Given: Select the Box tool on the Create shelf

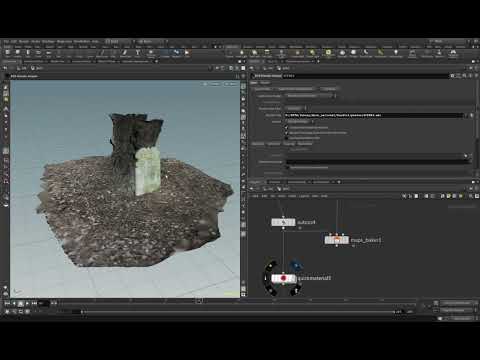Looking at the screenshot, I should [7, 53].
